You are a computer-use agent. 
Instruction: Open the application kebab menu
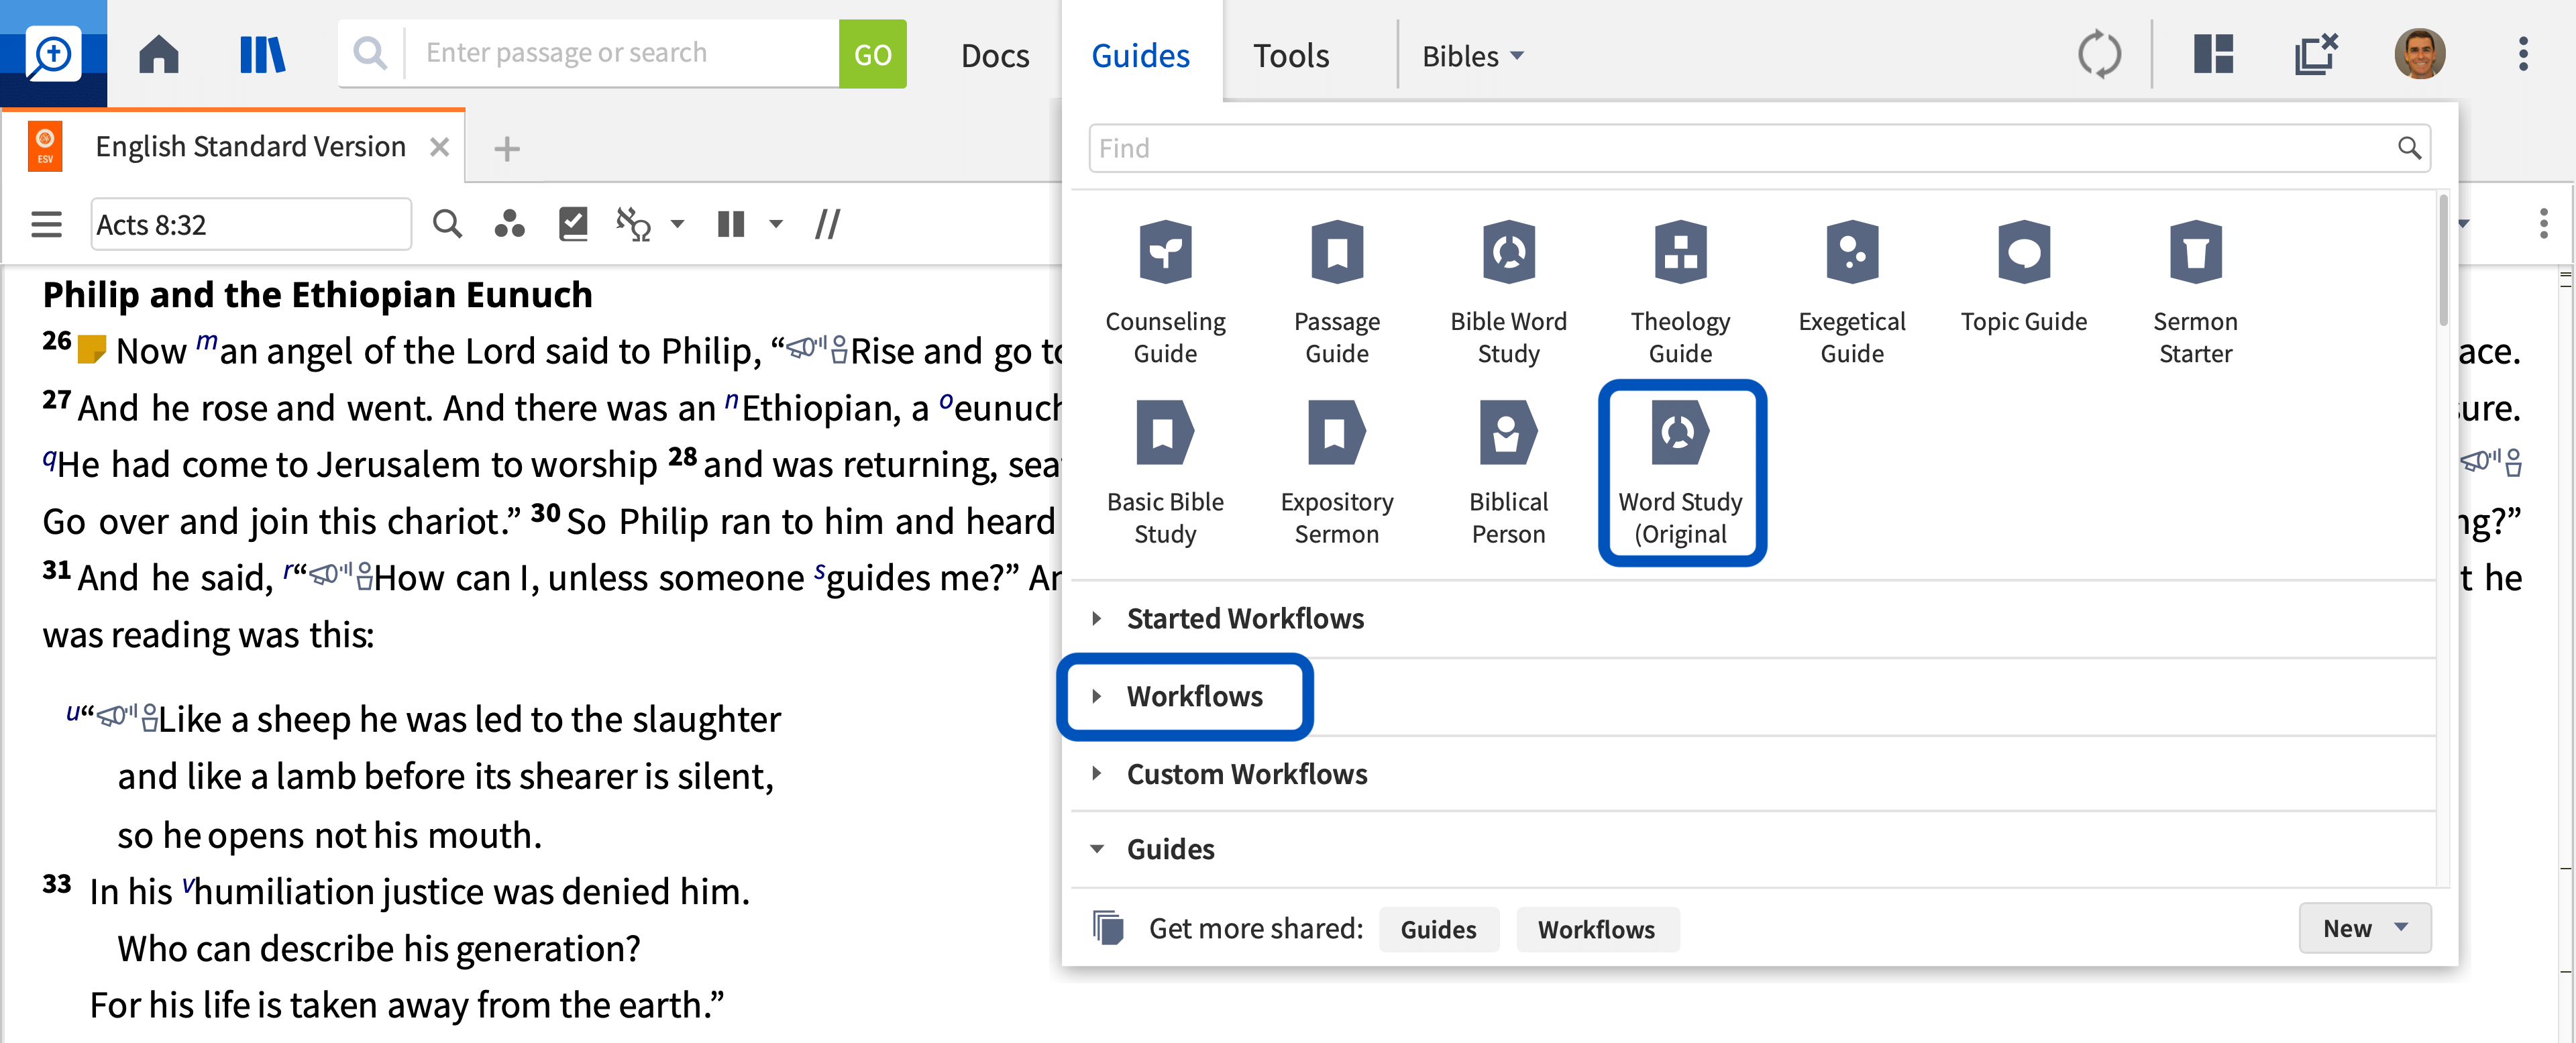(2523, 54)
